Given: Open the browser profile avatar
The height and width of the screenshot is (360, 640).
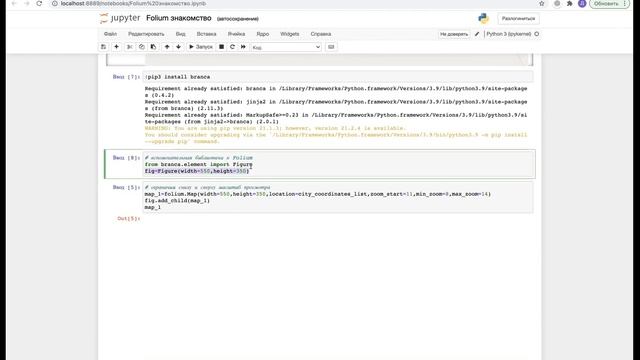Looking at the screenshot, I should coord(582,4).
